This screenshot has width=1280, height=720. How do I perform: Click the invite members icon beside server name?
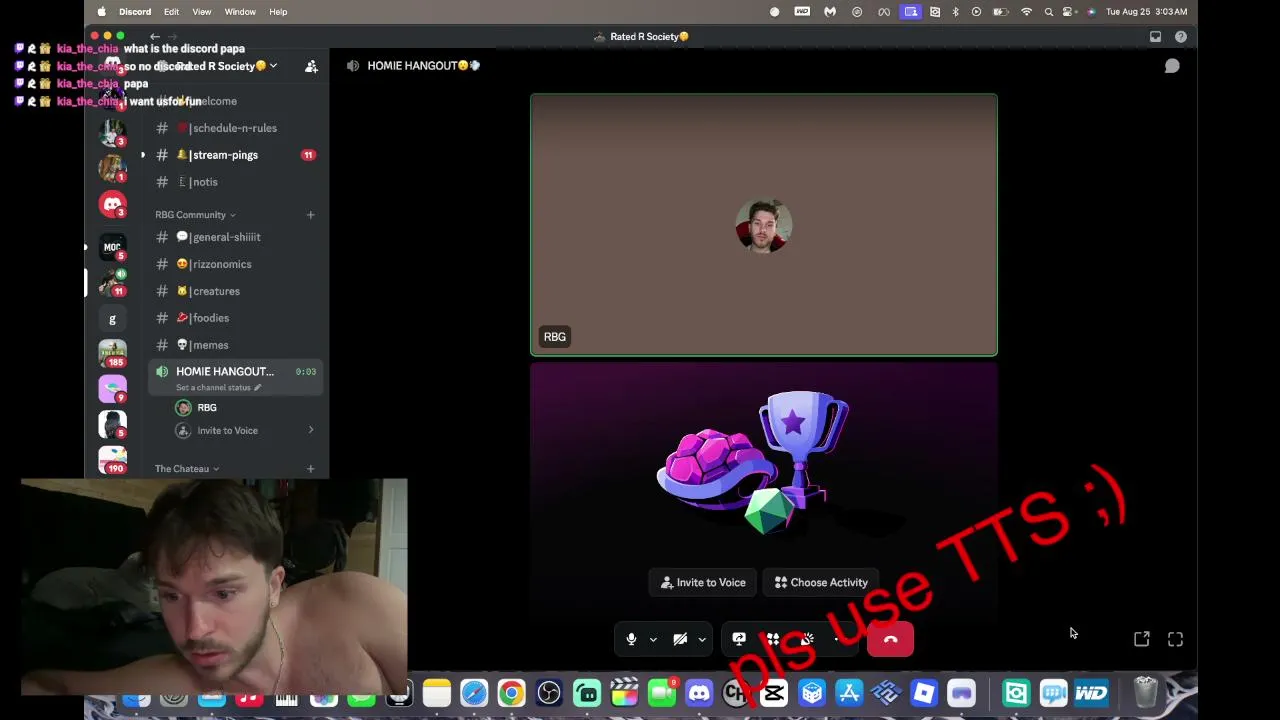click(x=311, y=66)
